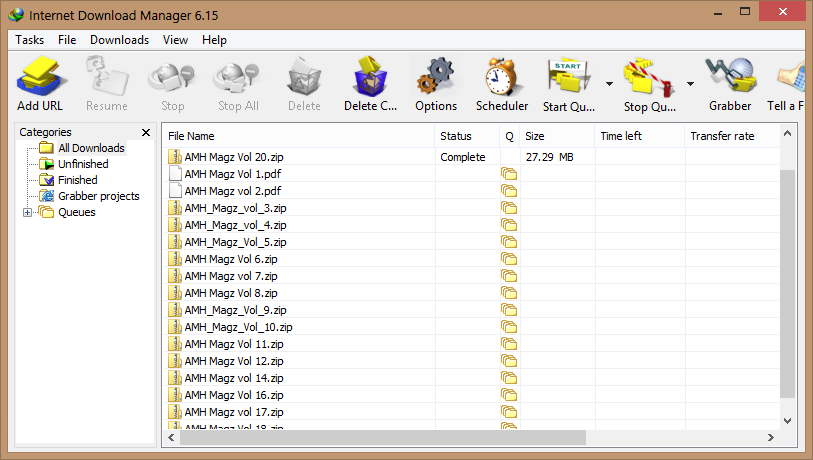Select AMH_Magz_vol_4.zip row
Screen dimensions: 813x460
pos(472,225)
